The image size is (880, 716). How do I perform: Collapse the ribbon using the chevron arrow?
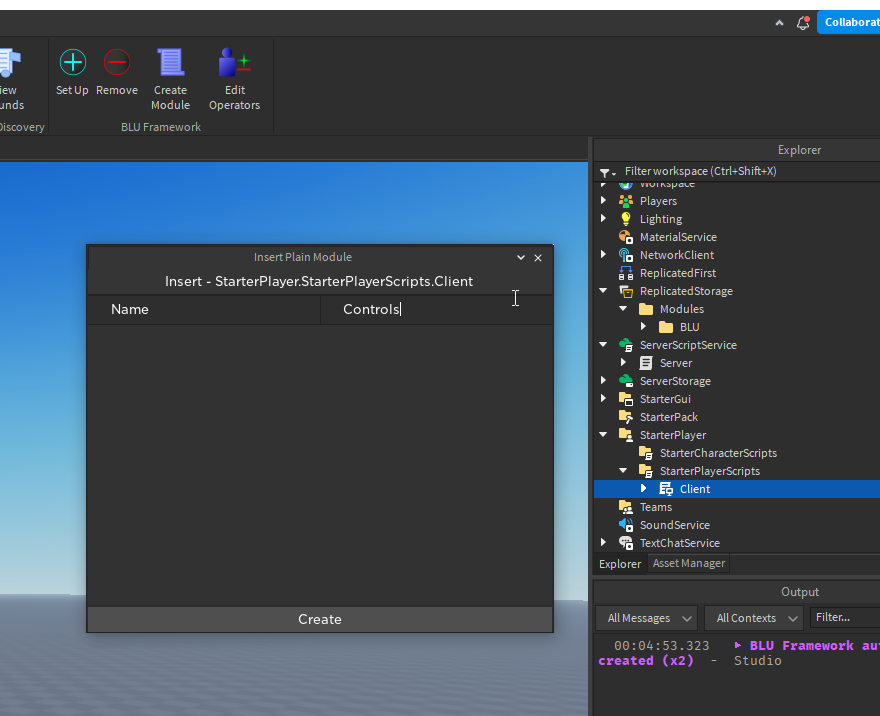click(779, 22)
